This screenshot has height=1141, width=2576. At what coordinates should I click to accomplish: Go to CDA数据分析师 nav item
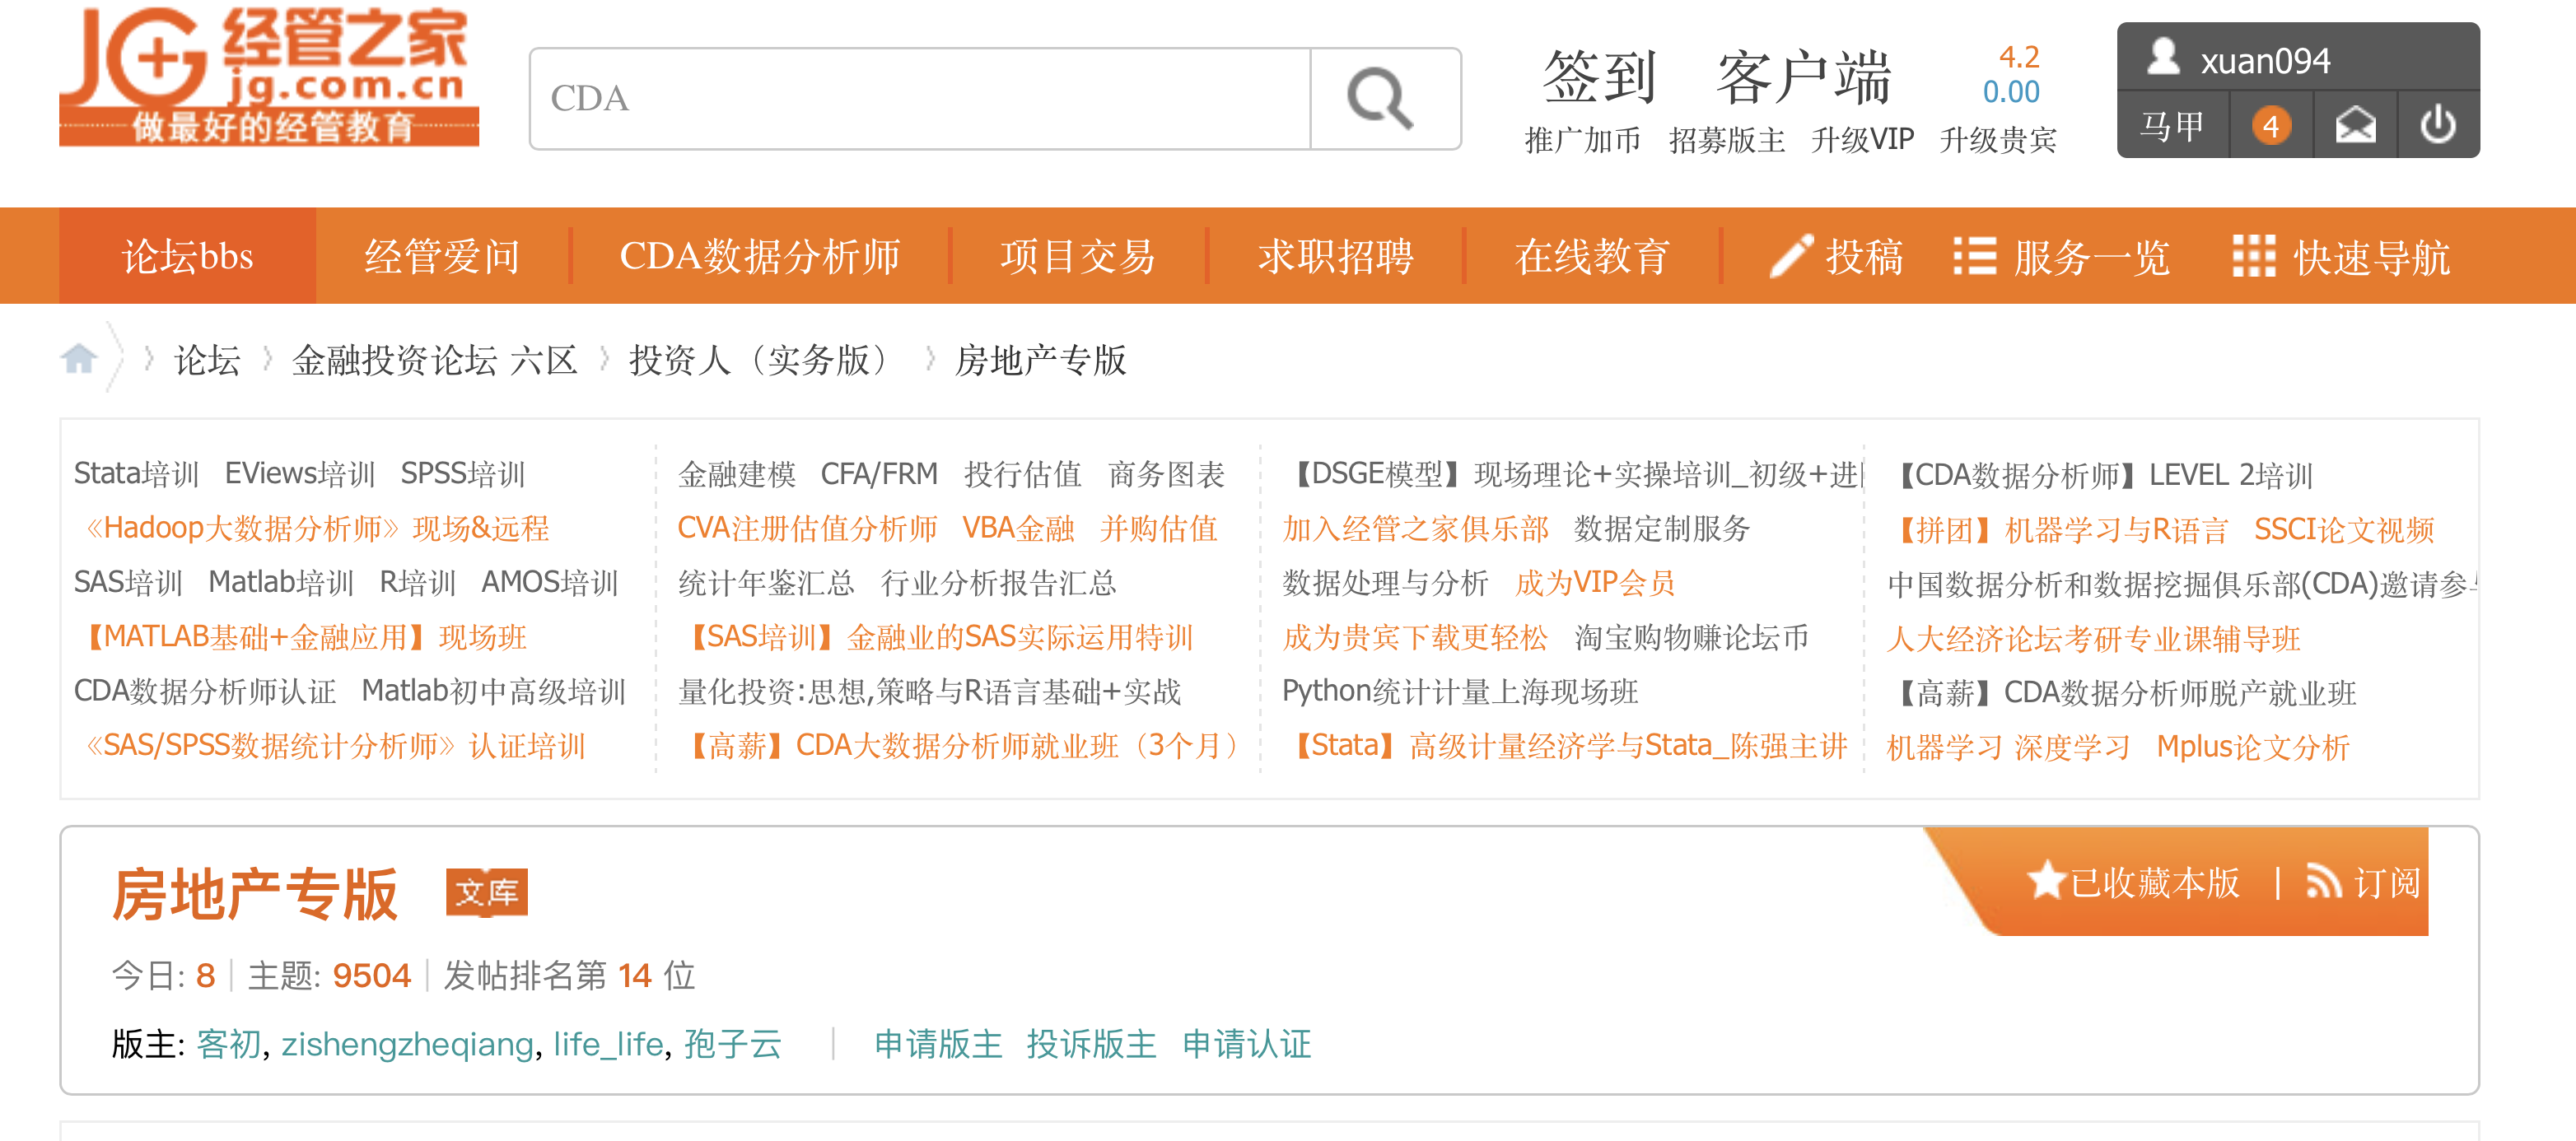tap(759, 257)
